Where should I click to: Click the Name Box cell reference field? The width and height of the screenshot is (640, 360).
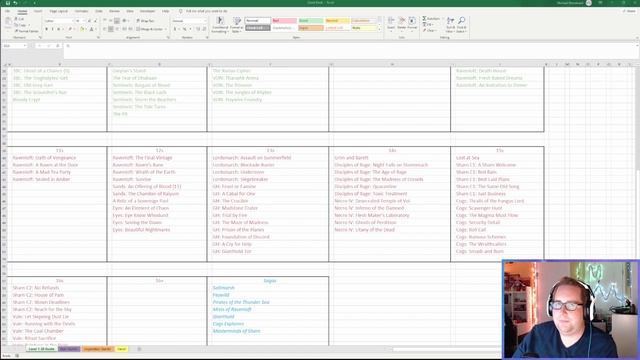pyautogui.click(x=15, y=46)
